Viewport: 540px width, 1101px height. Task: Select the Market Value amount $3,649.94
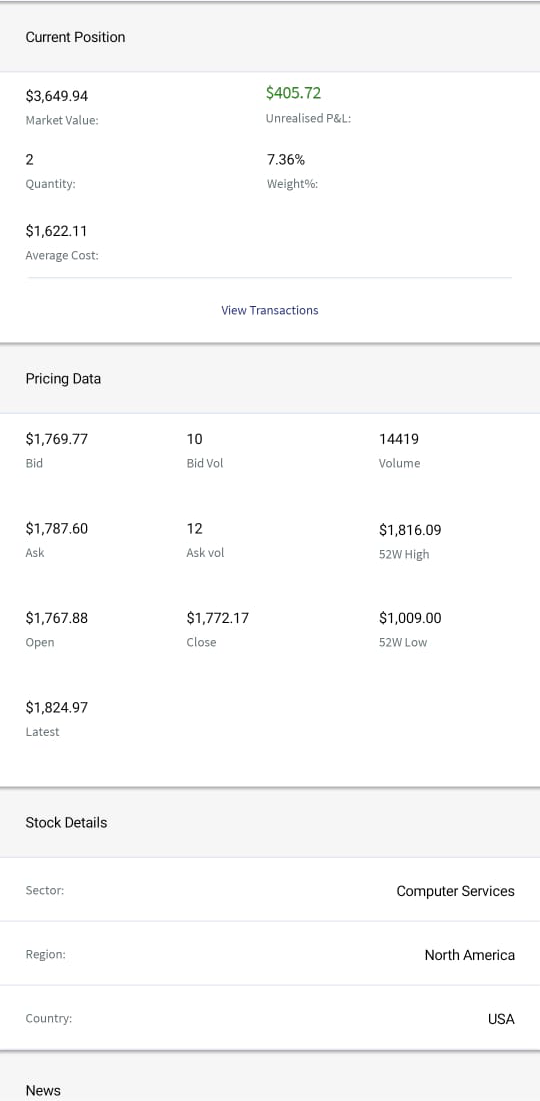coord(57,96)
